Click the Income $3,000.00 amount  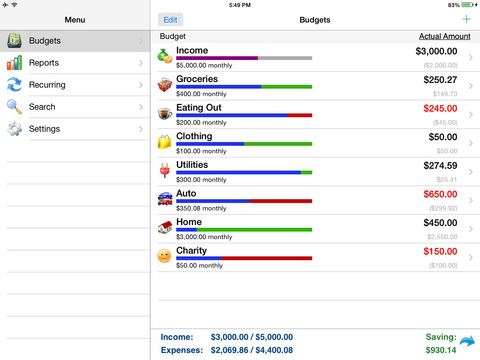click(x=436, y=51)
